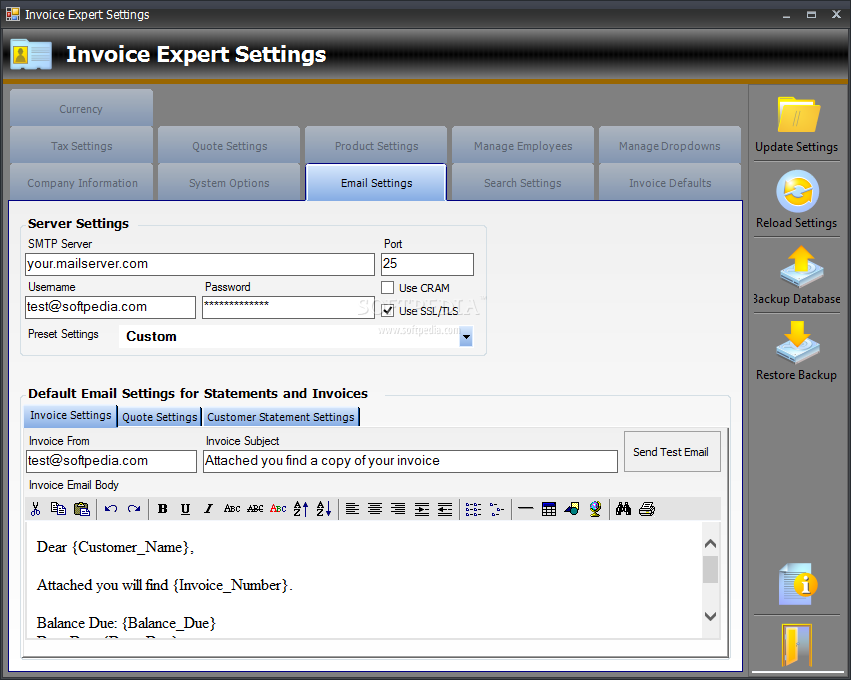Click the plain ABC small caps icon
This screenshot has width=851, height=680.
pyautogui.click(x=232, y=509)
